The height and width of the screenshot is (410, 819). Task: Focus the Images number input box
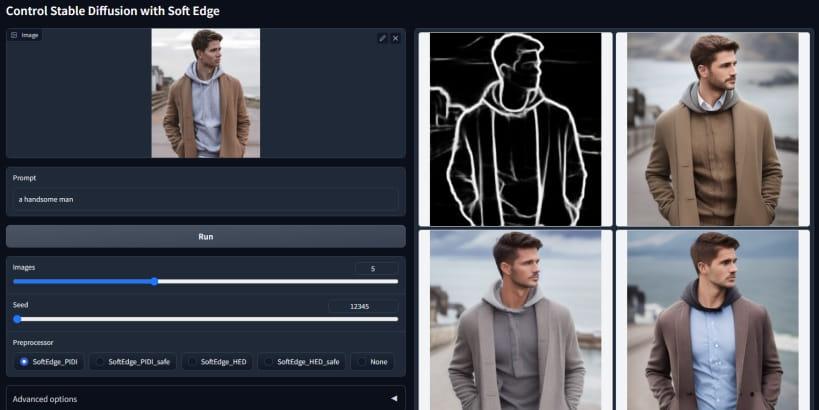(376, 268)
